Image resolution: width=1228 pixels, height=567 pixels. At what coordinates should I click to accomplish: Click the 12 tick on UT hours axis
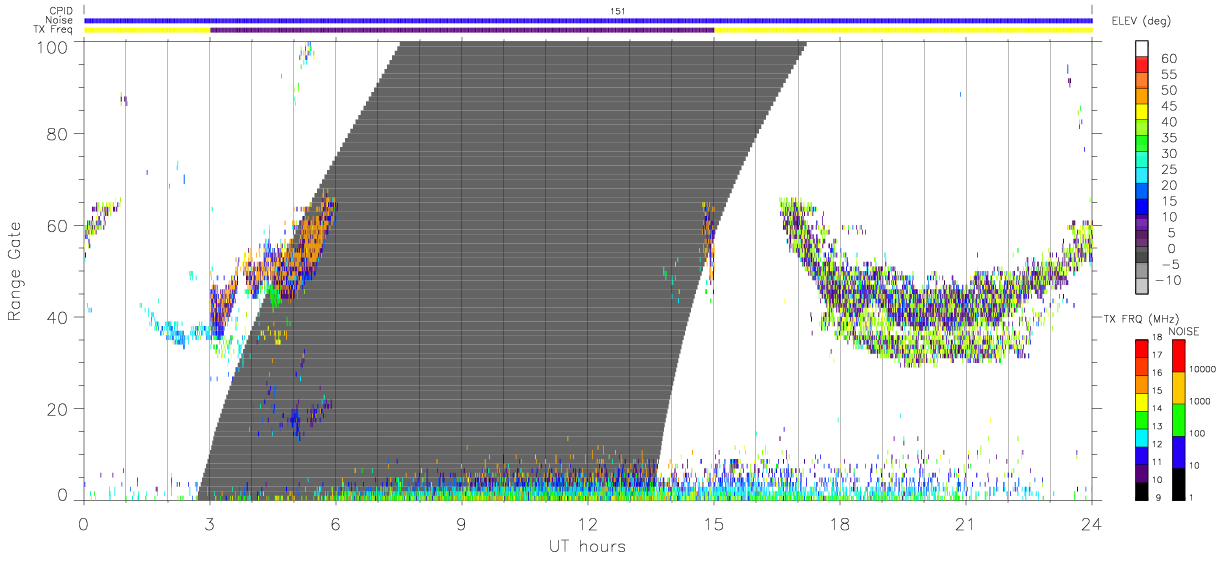click(x=588, y=523)
